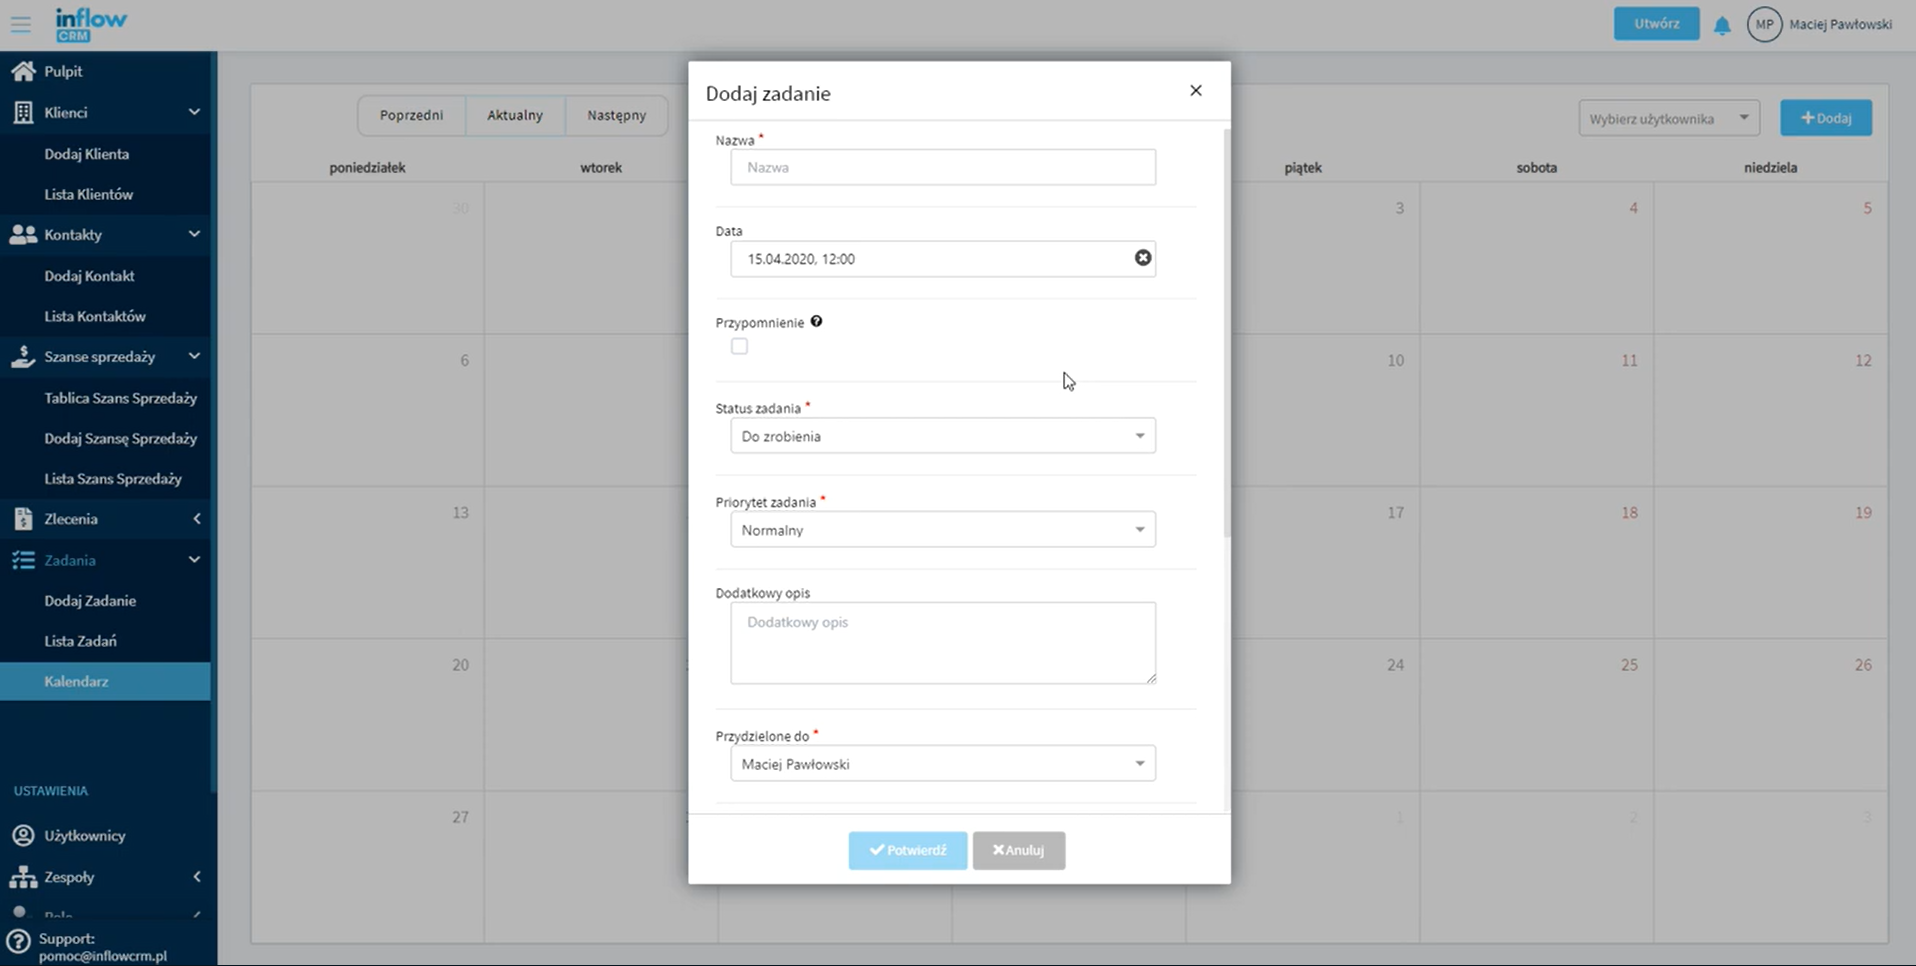Viewport: 1916px width, 966px height.
Task: Clear the date field with X icon
Action: (x=1142, y=258)
